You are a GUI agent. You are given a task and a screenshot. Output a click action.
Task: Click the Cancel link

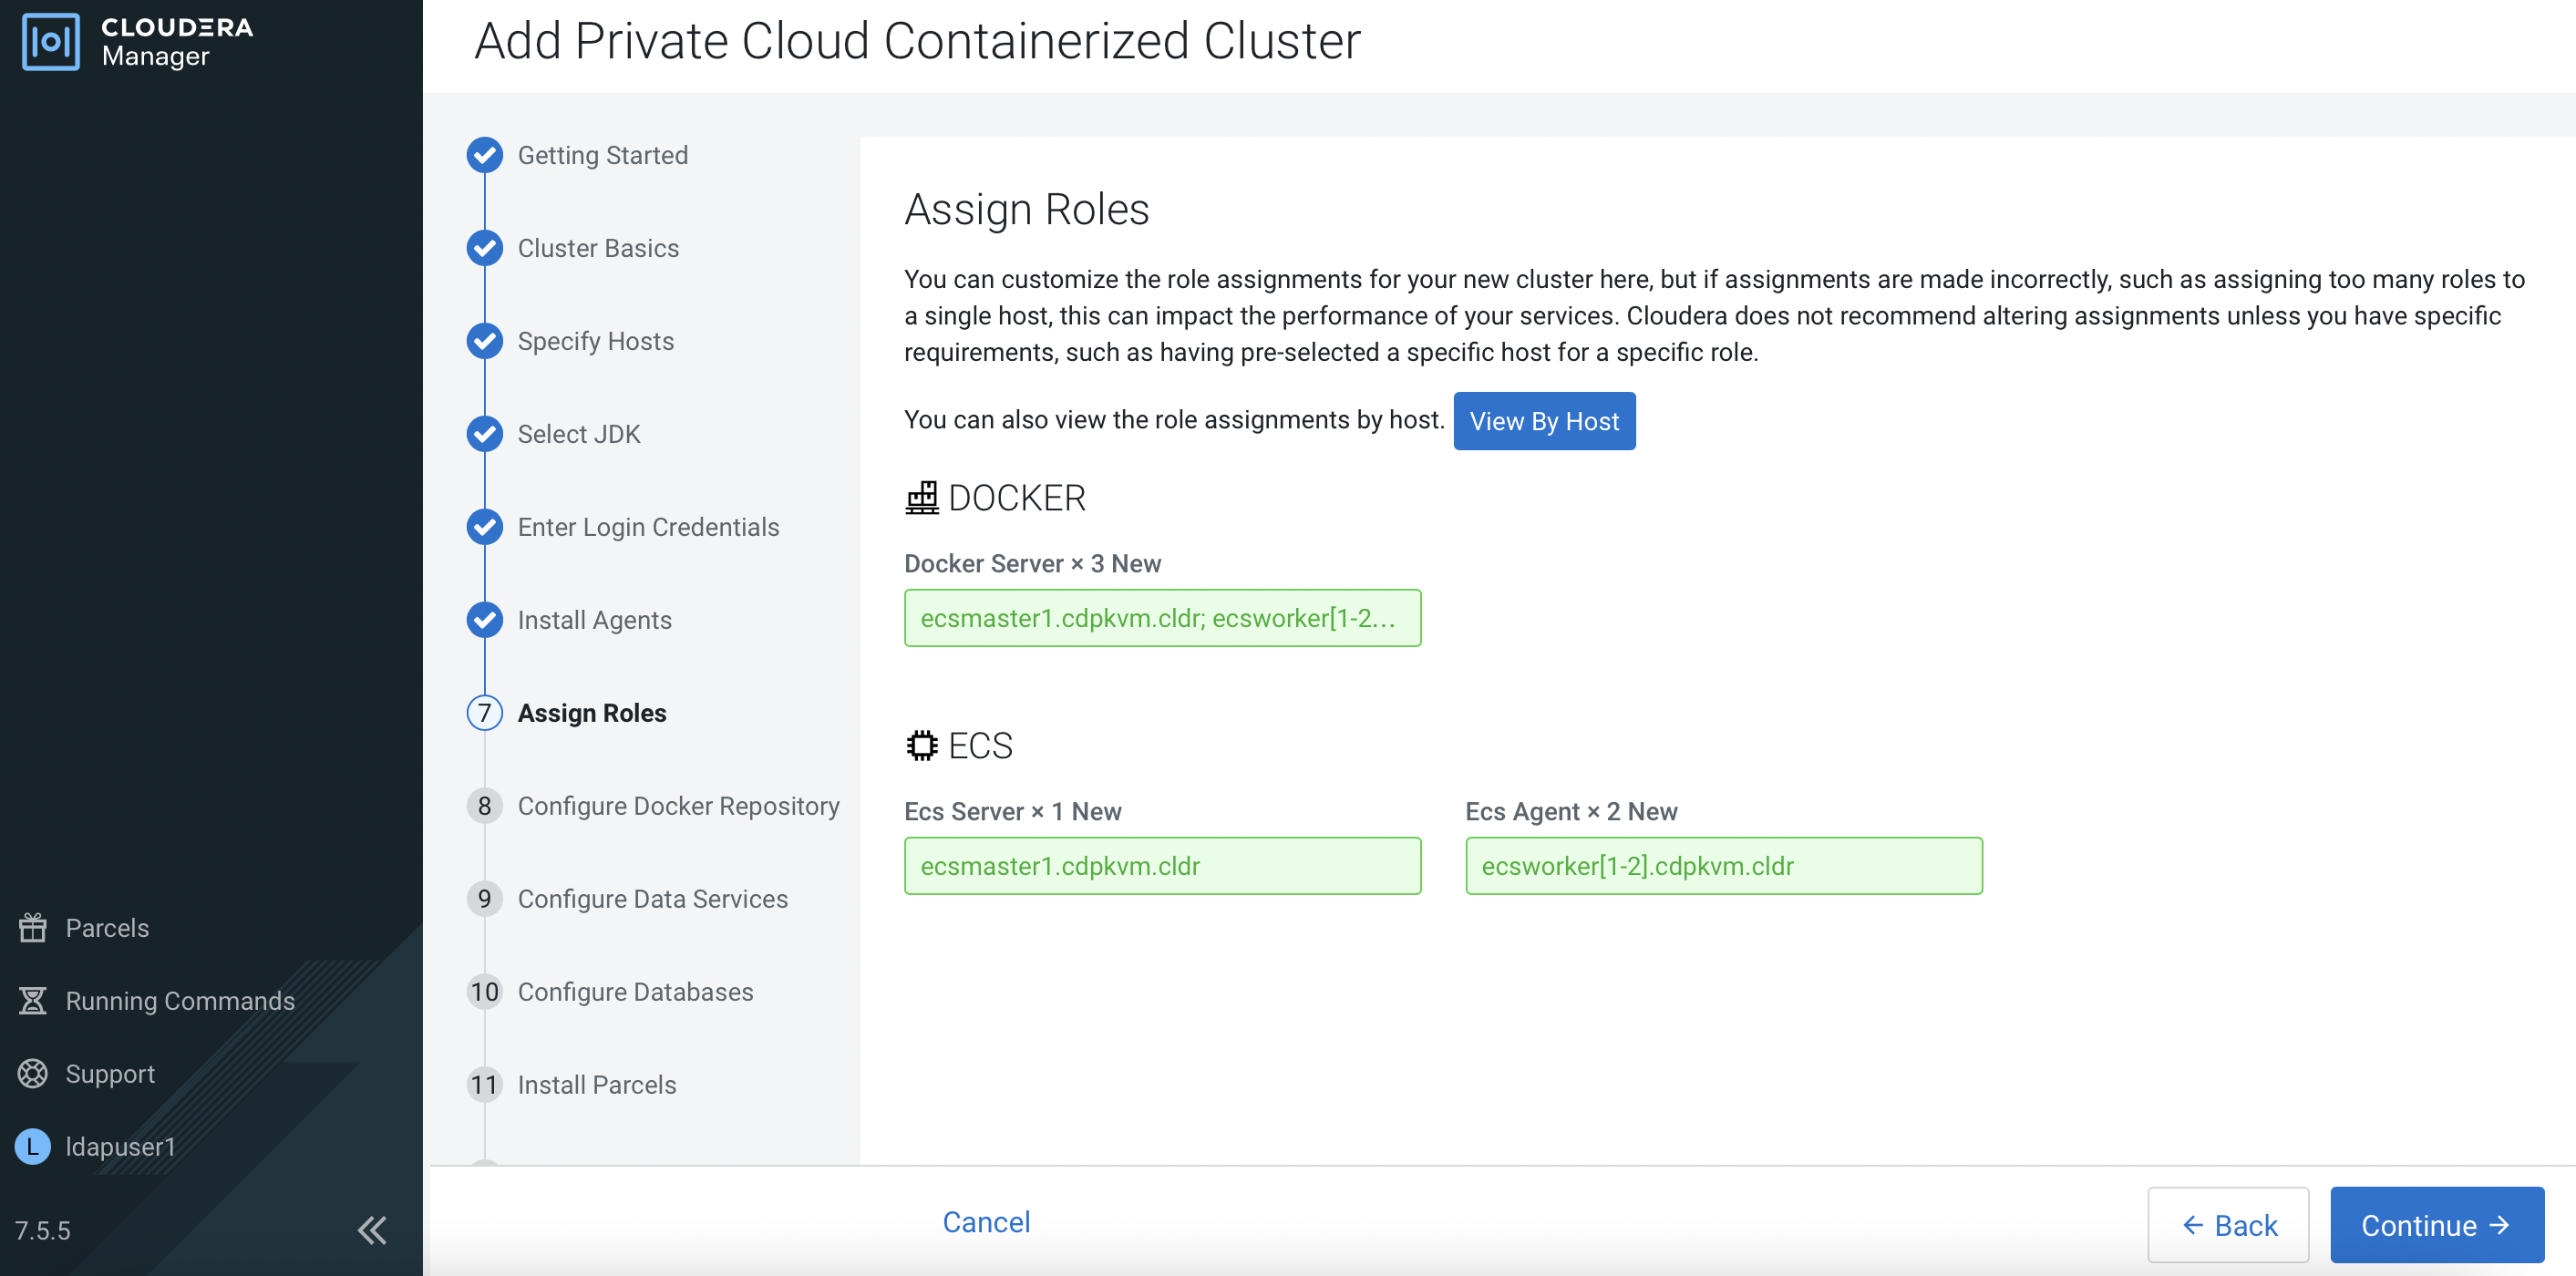coord(986,1222)
